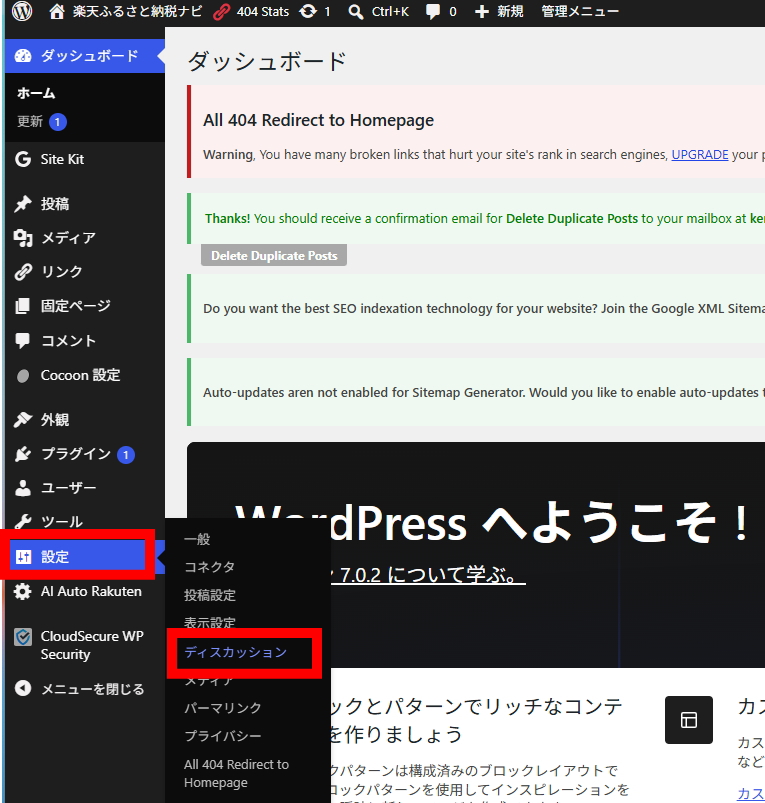The image size is (765, 803).
Task: Open the updates circular arrows icon
Action: pyautogui.click(x=308, y=11)
